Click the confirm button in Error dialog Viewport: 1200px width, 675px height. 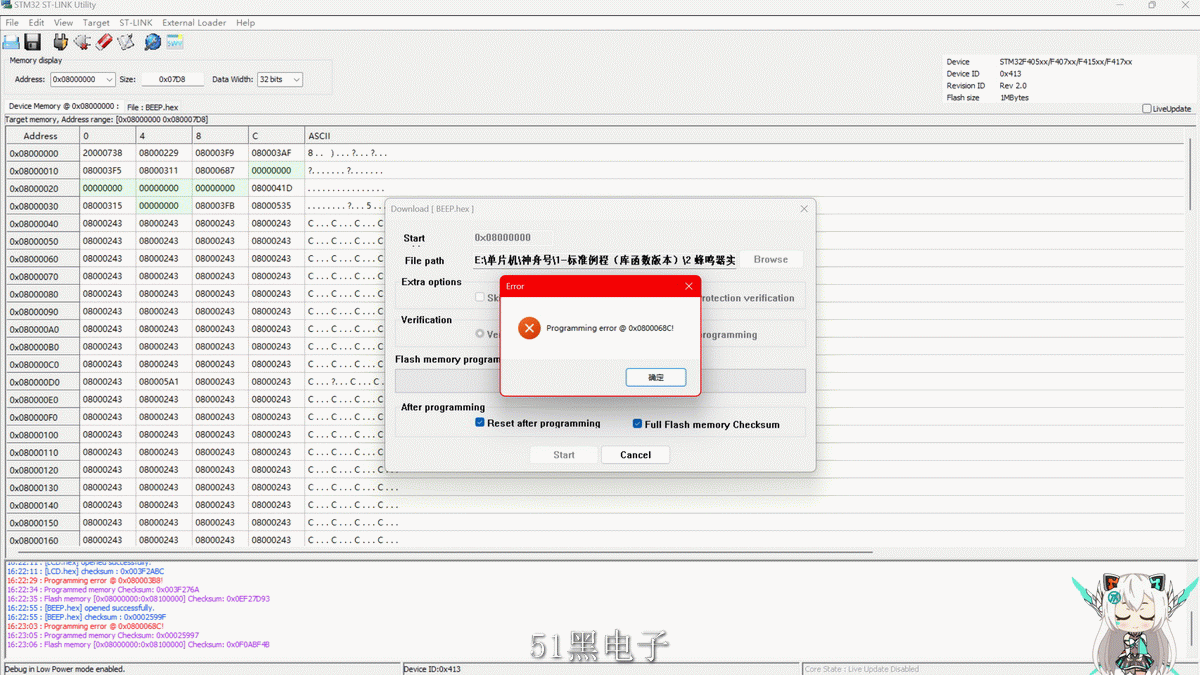[656, 377]
